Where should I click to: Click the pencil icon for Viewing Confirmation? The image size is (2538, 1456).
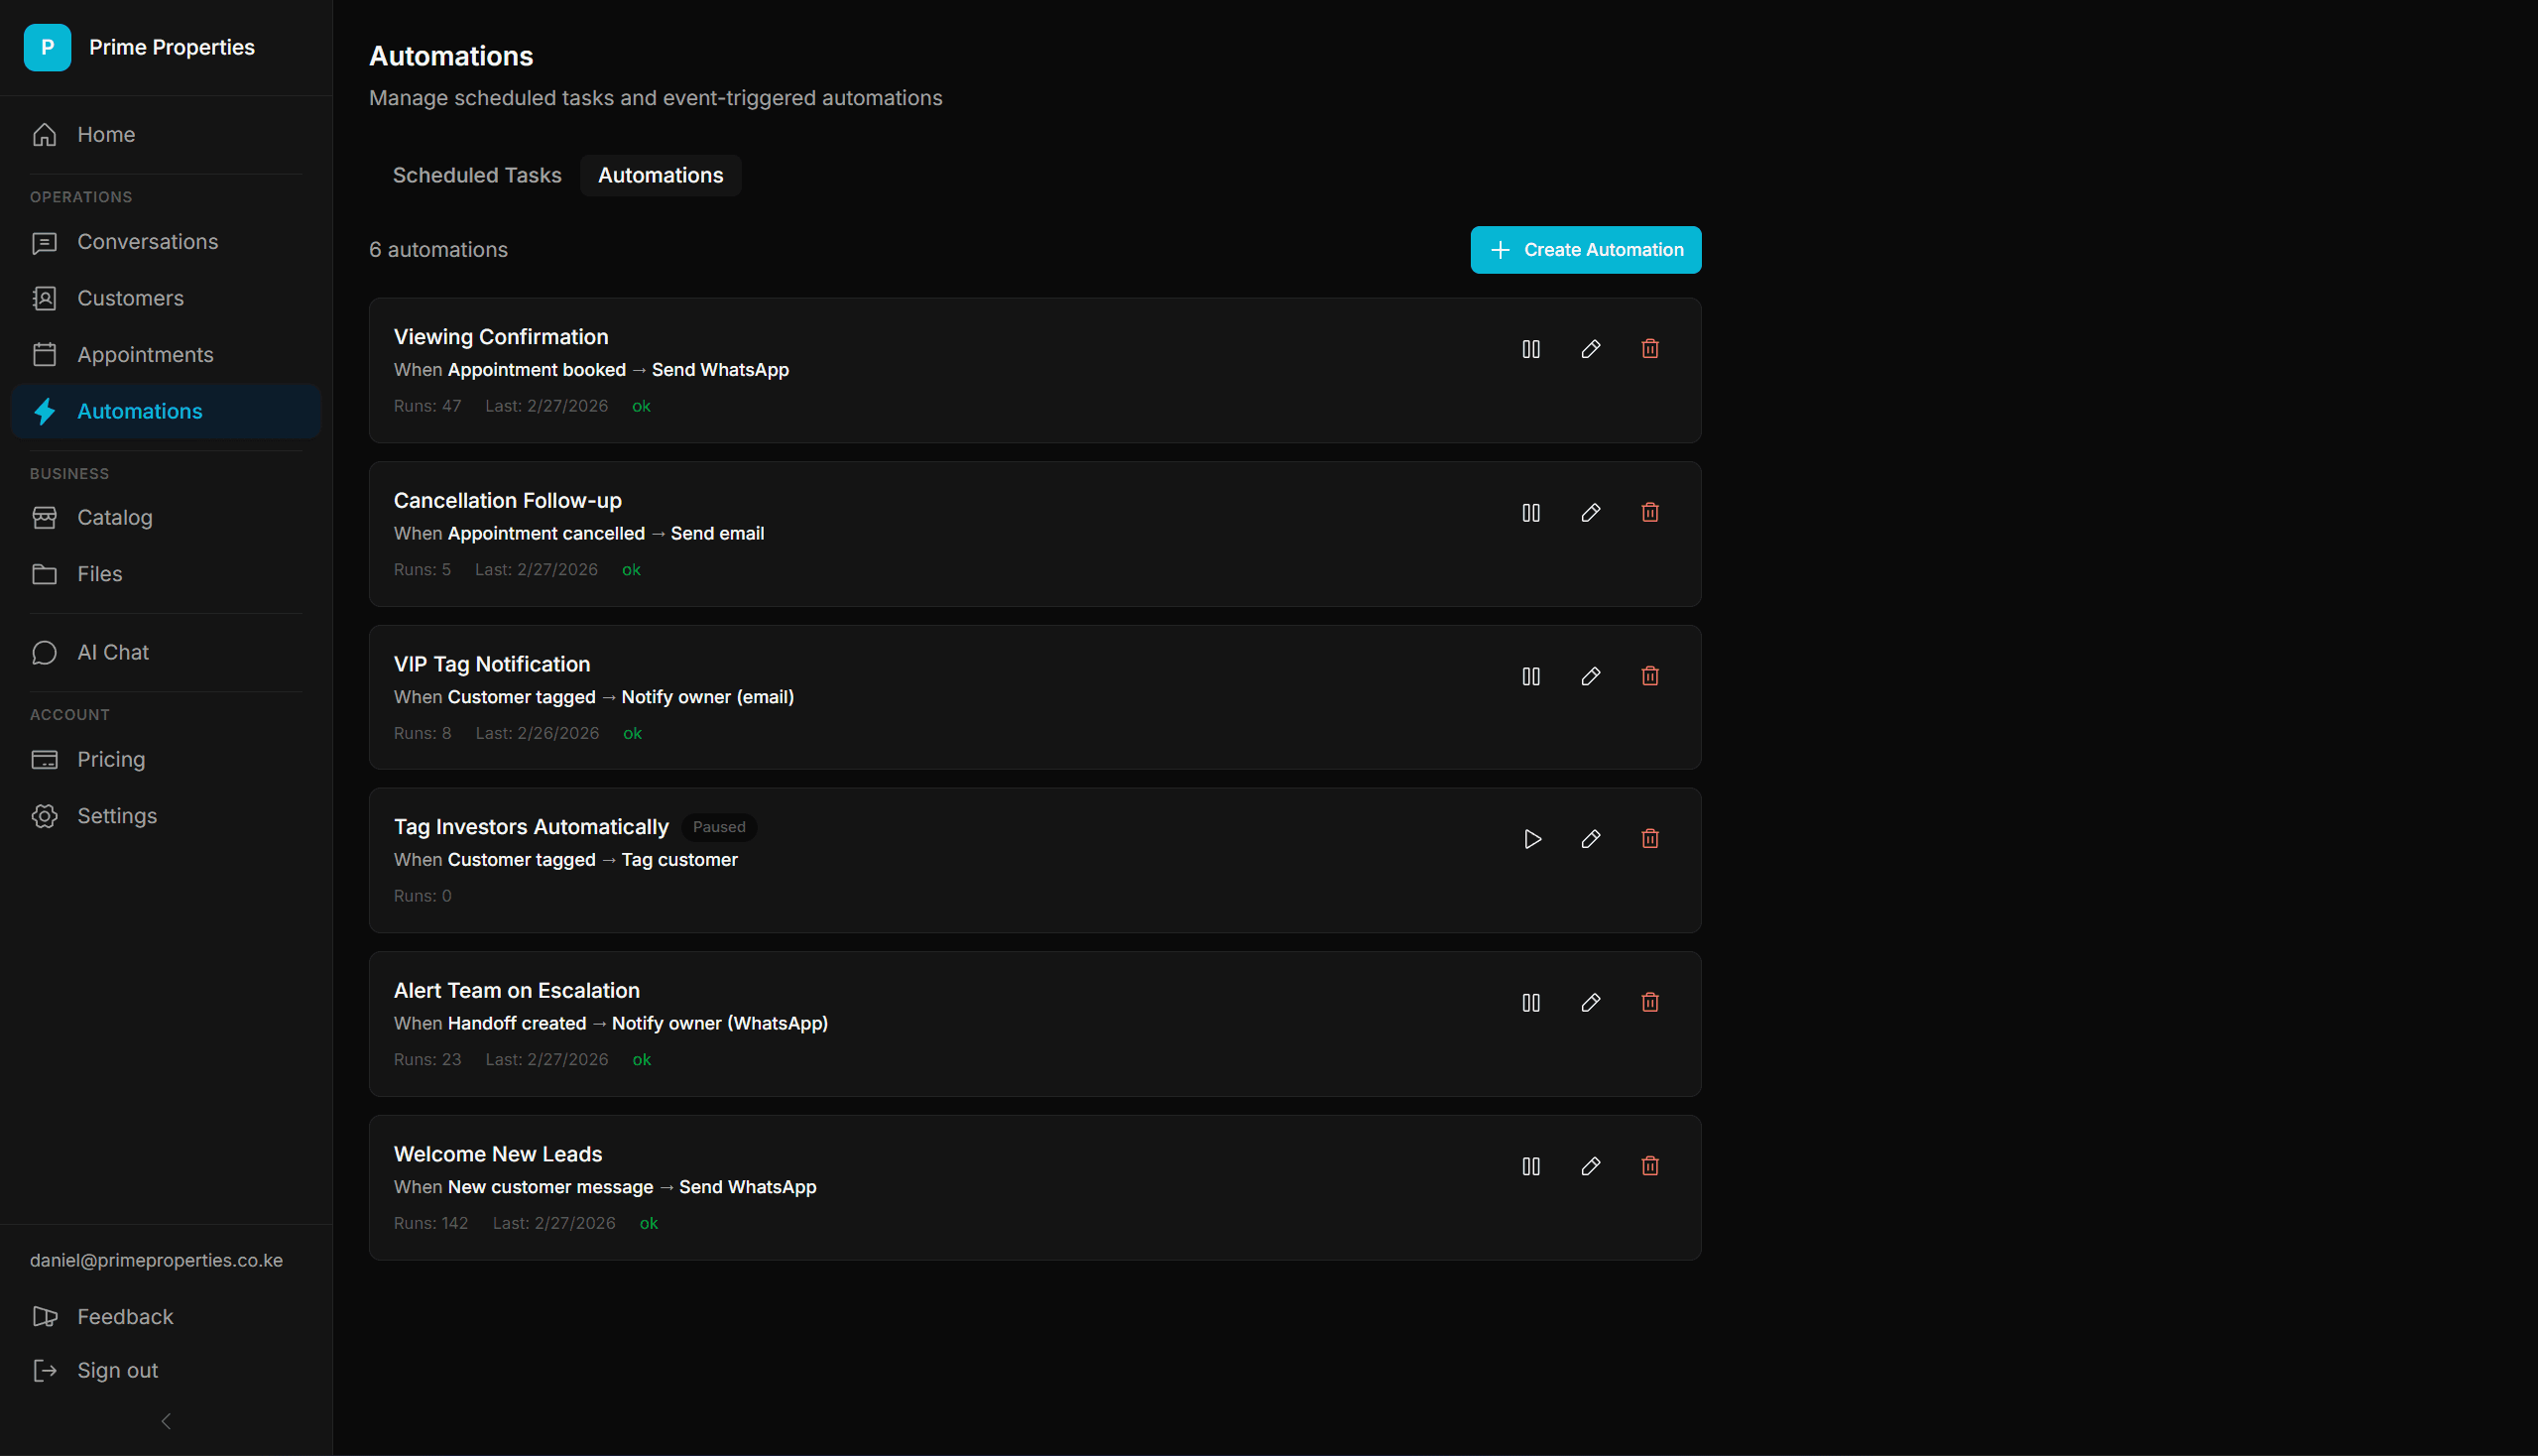[1590, 349]
